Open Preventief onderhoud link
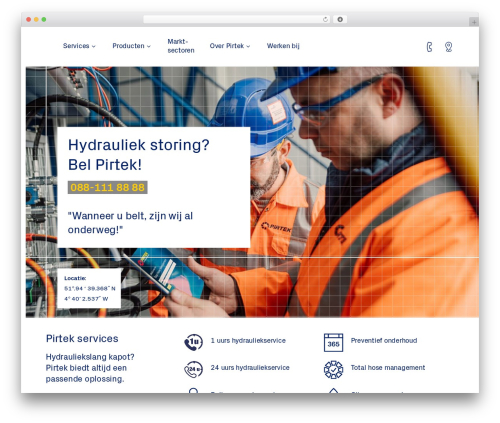Image resolution: width=500 pixels, height=423 pixels. pos(384,341)
